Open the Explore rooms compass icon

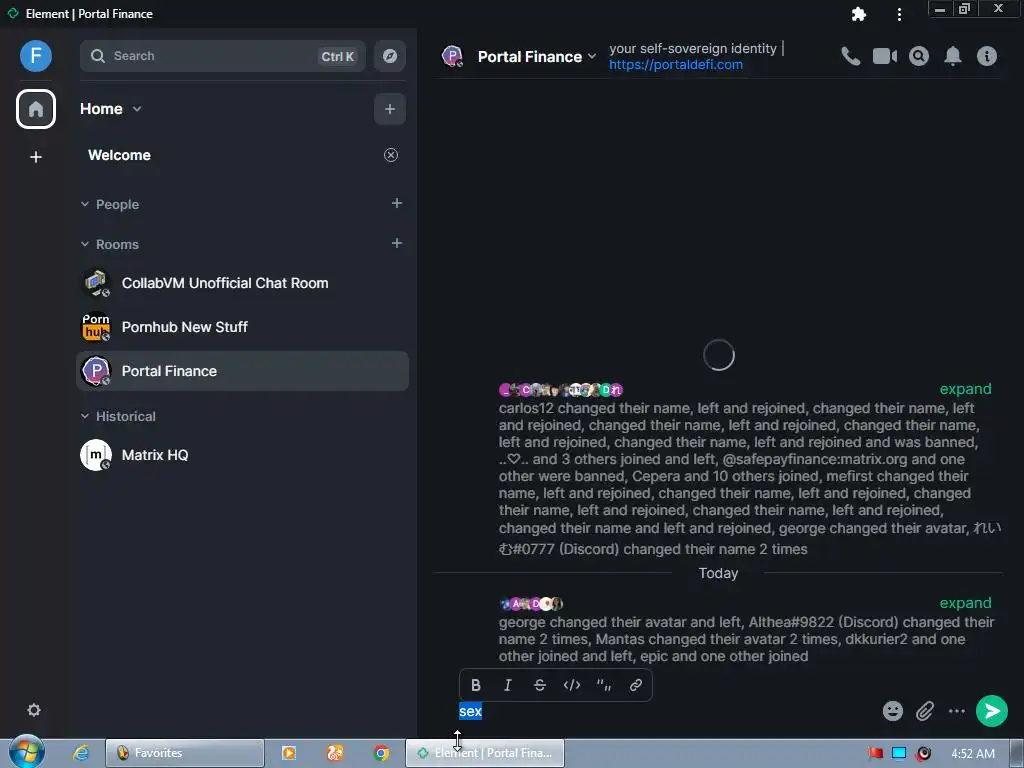coord(390,56)
